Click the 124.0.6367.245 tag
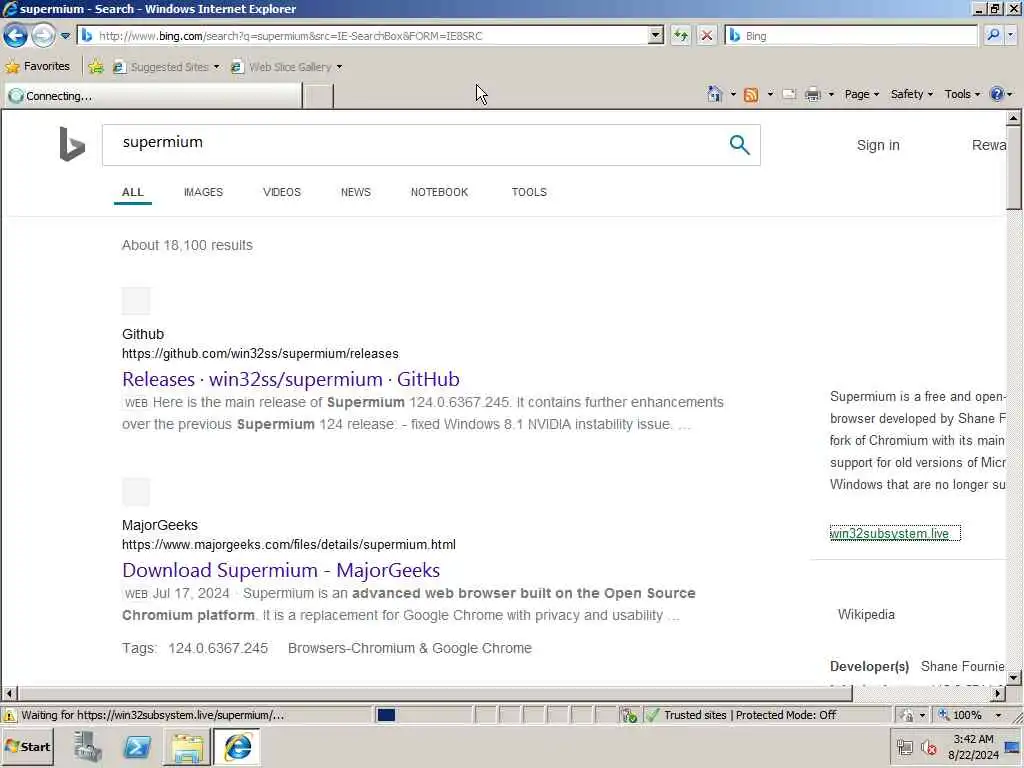The height and width of the screenshot is (768, 1024). [x=217, y=648]
